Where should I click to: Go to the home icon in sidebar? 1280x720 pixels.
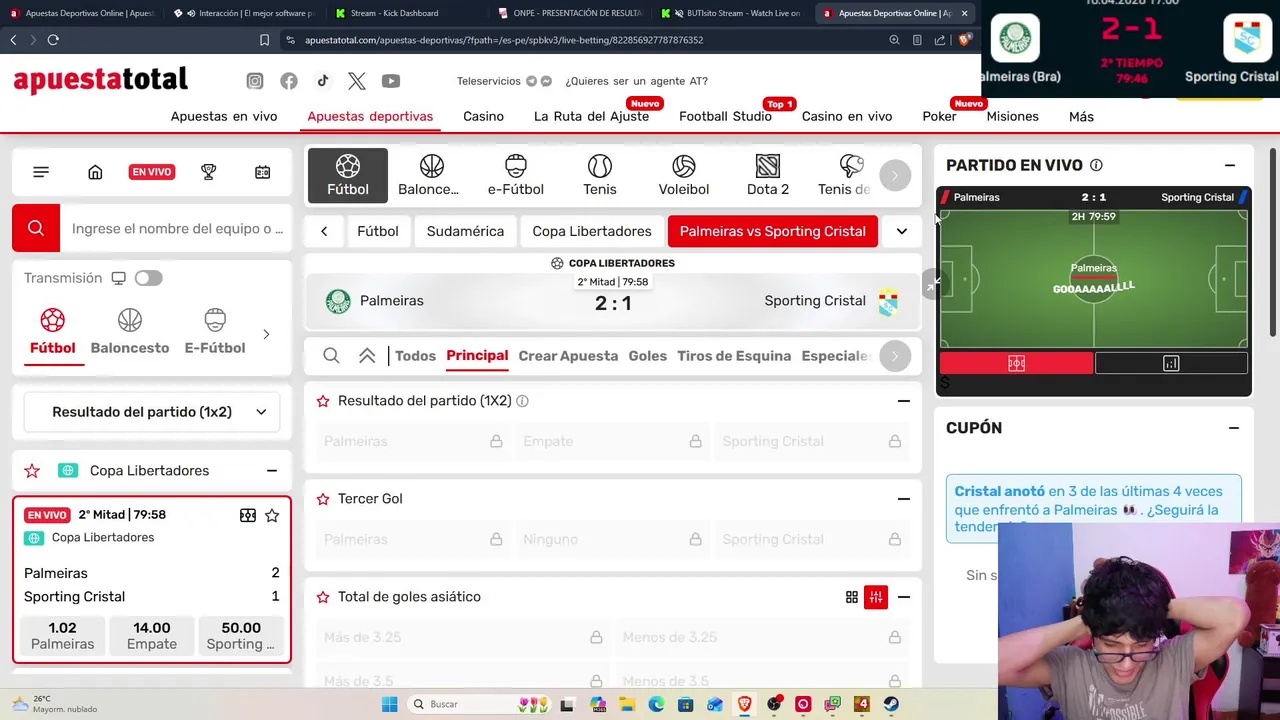(x=95, y=172)
